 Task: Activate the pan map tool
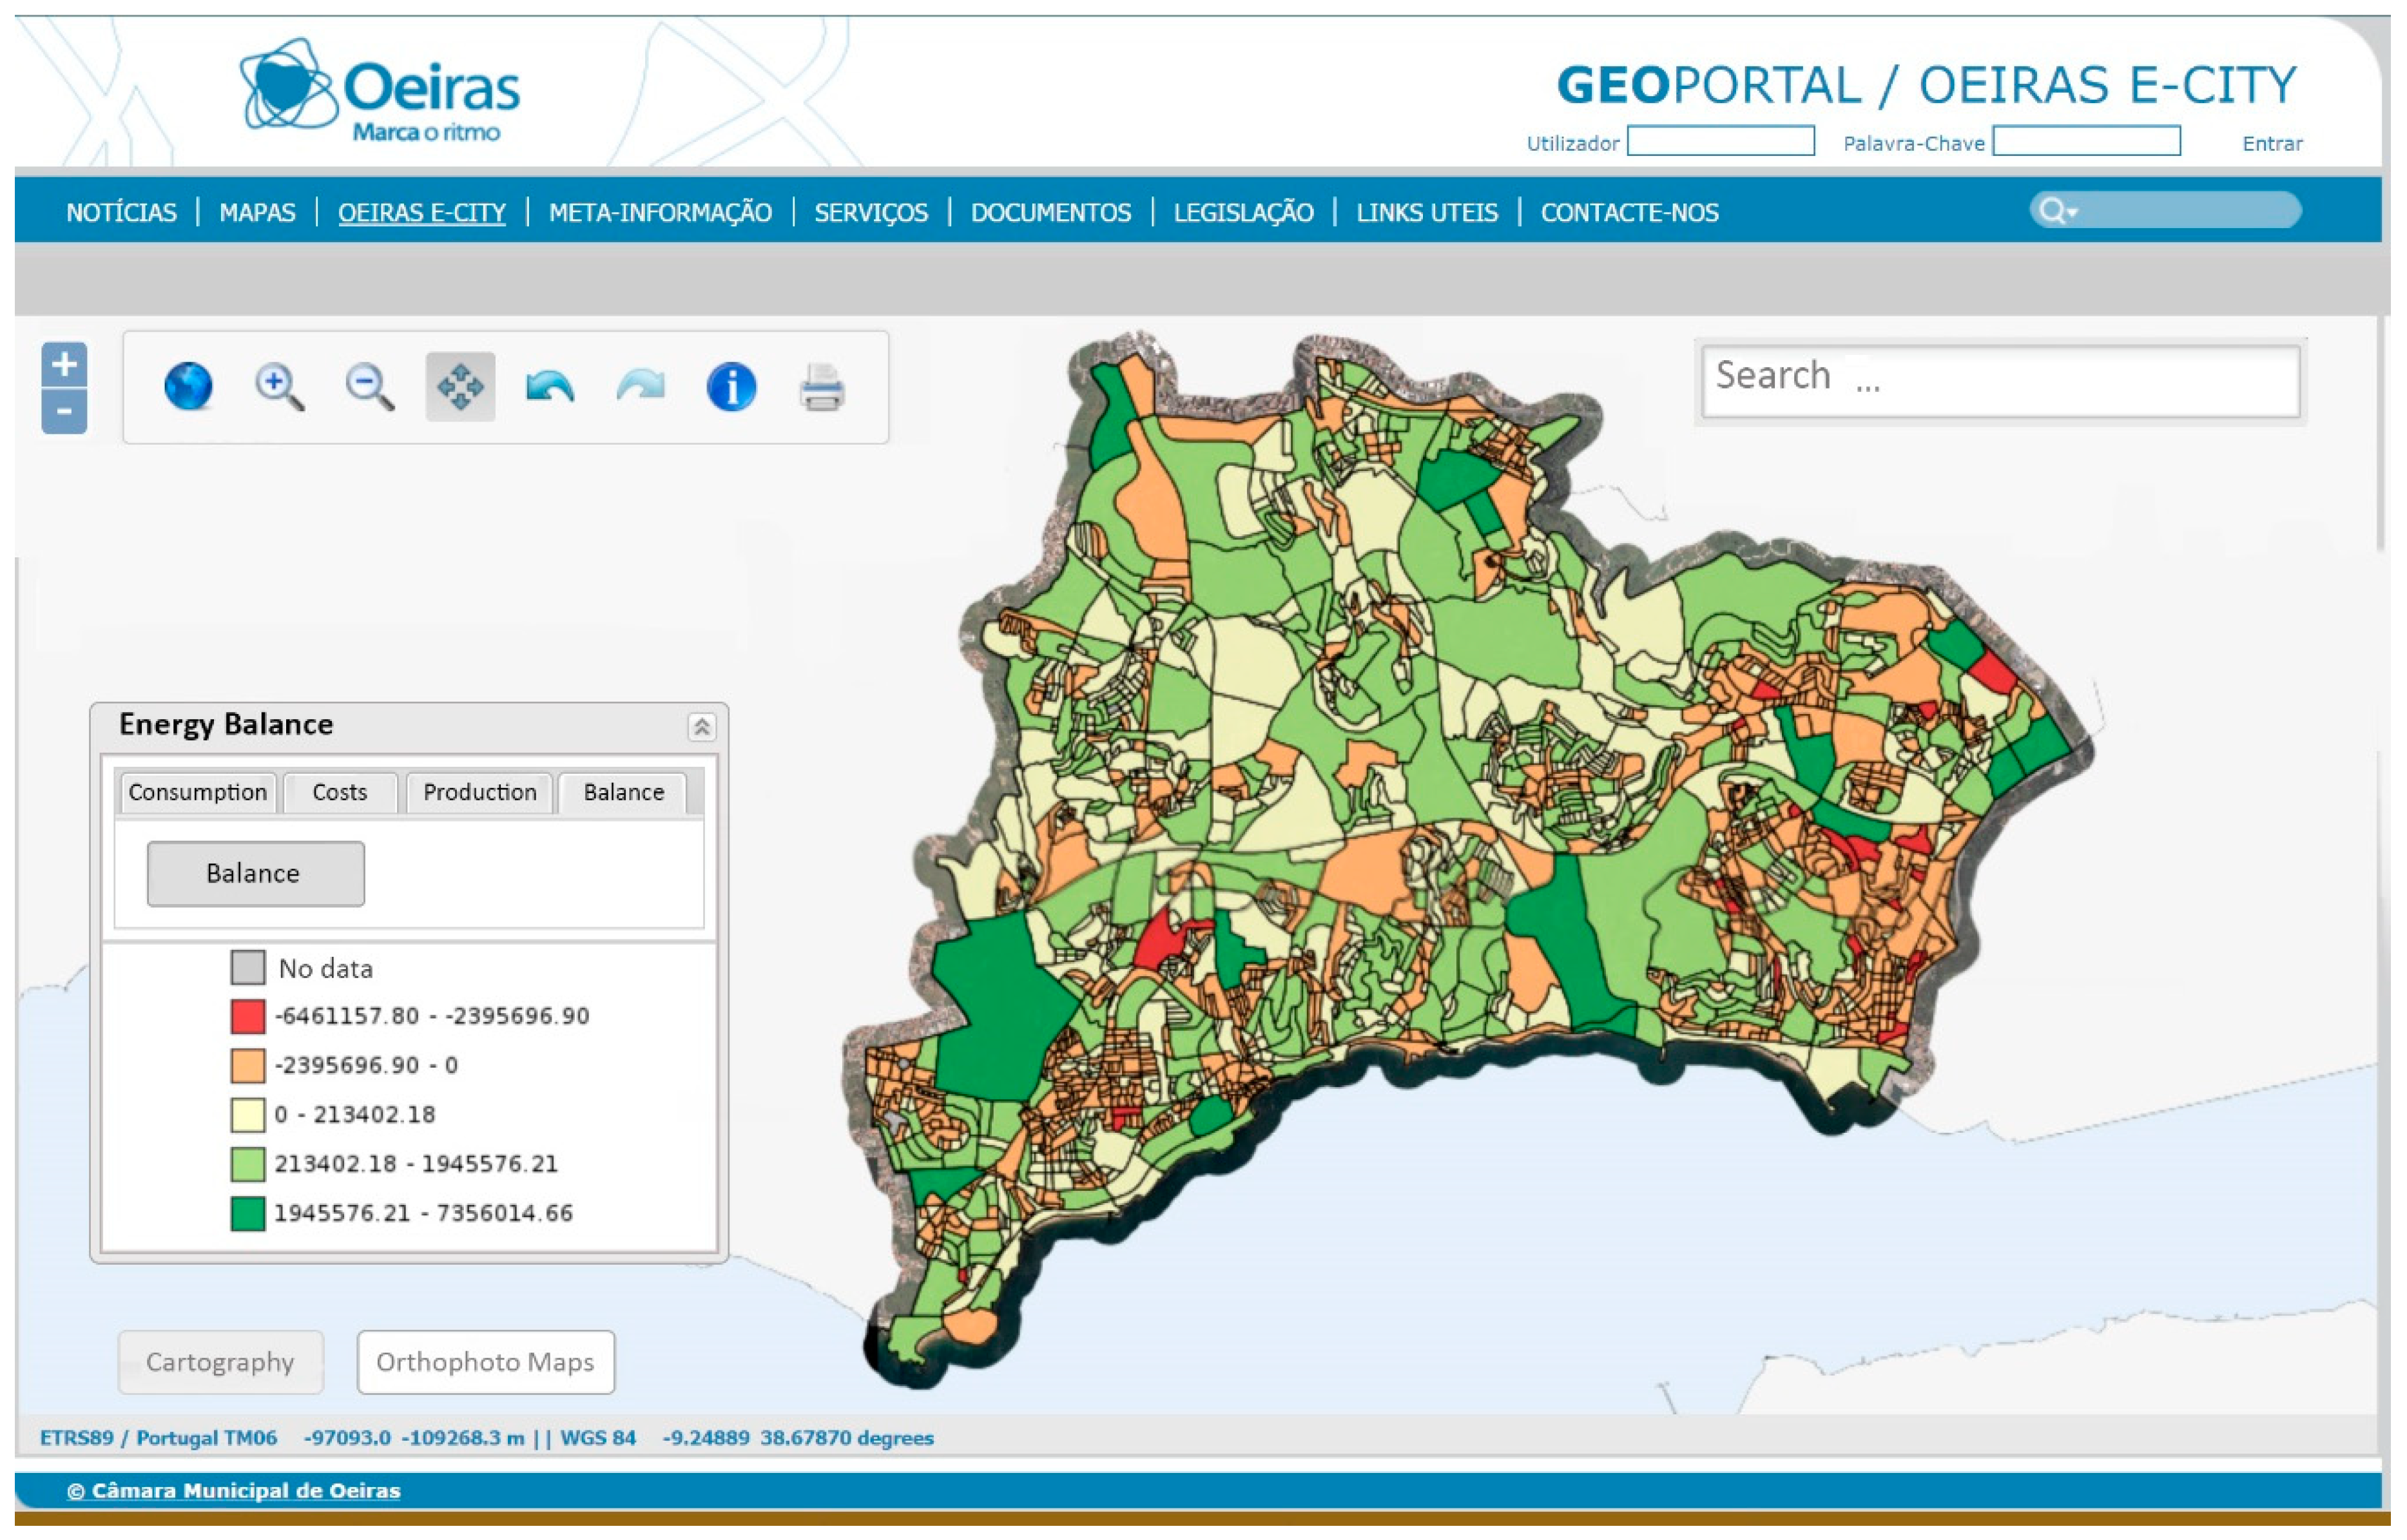click(x=460, y=387)
